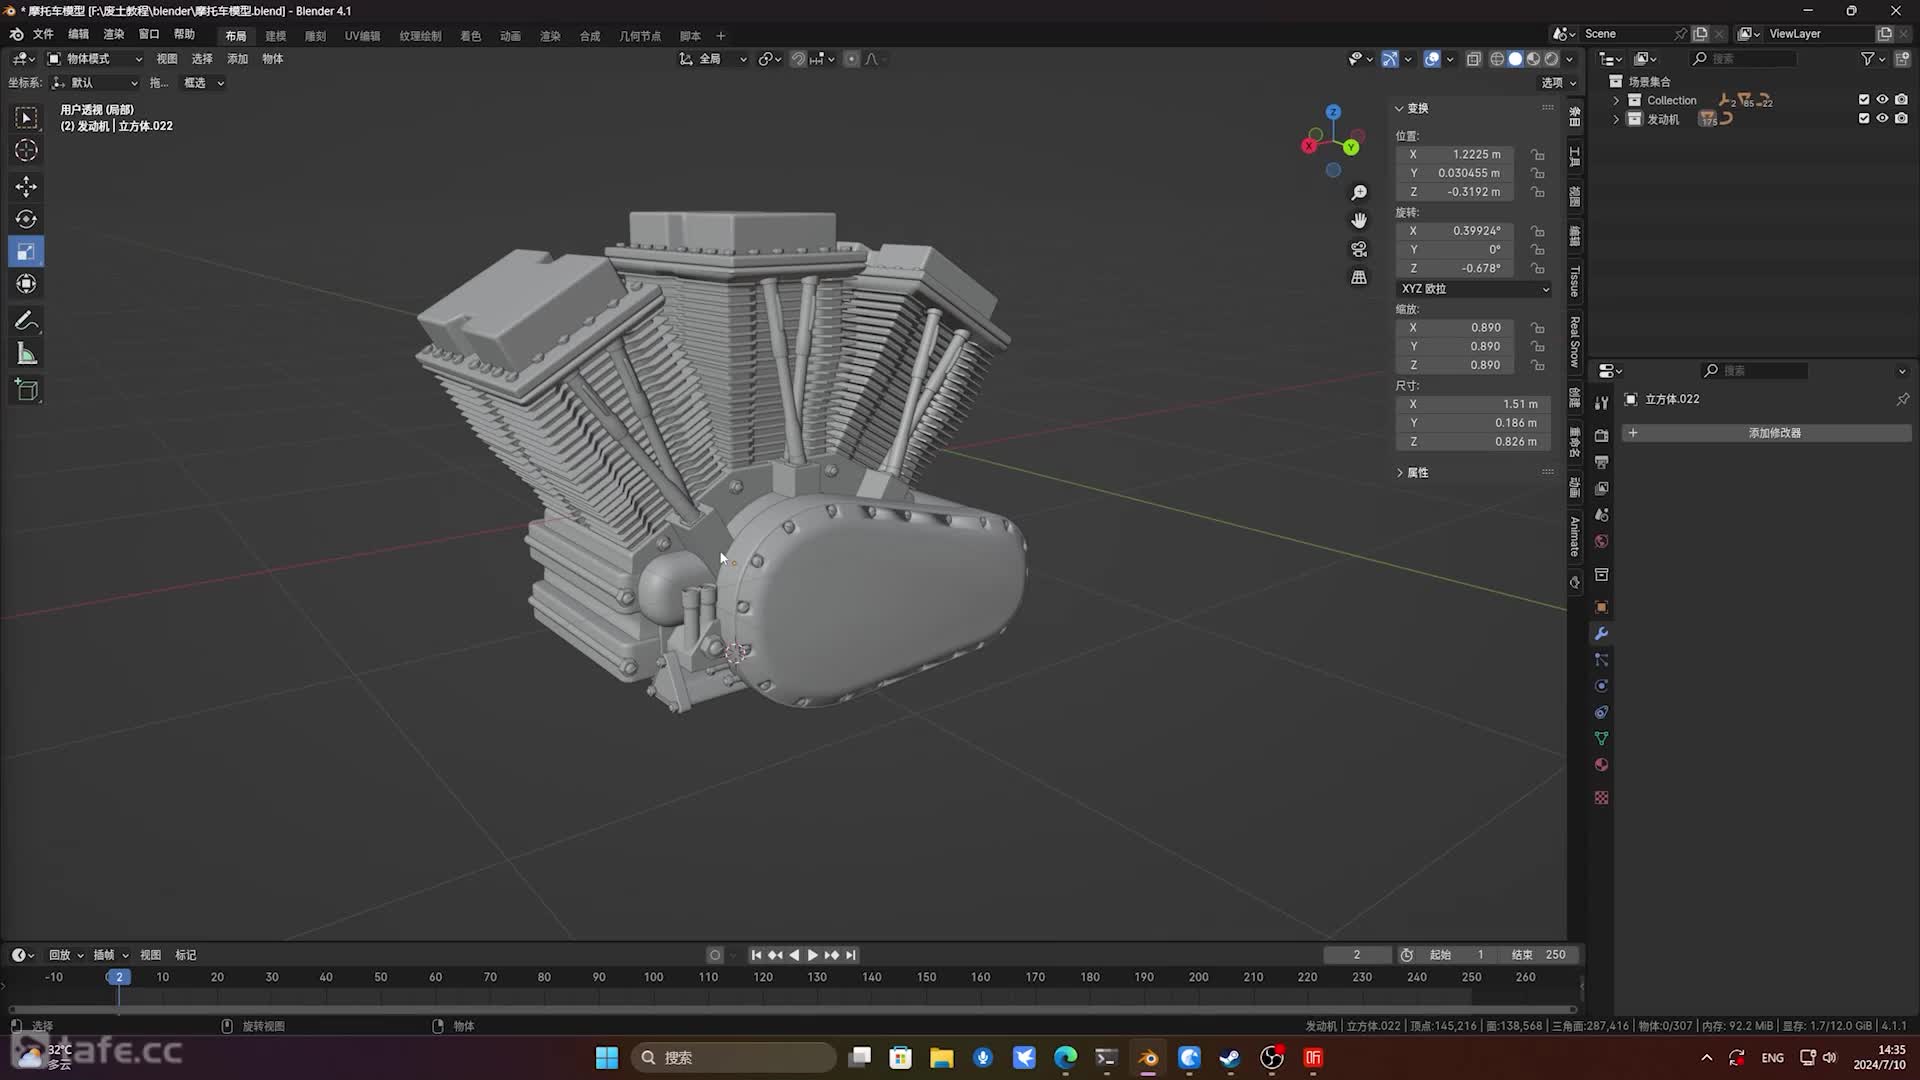The width and height of the screenshot is (1920, 1080).
Task: Uncheck Collection exclude checkbox in outliner
Action: (x=1864, y=100)
